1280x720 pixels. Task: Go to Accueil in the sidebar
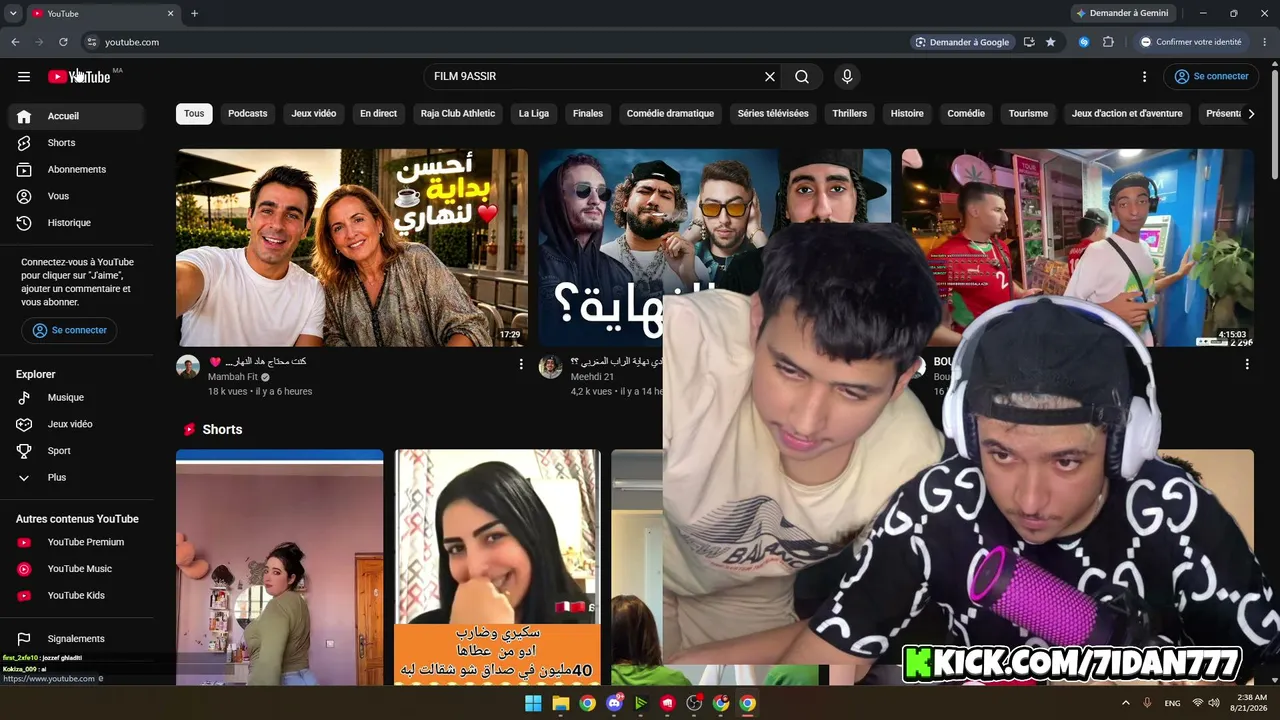[76, 116]
